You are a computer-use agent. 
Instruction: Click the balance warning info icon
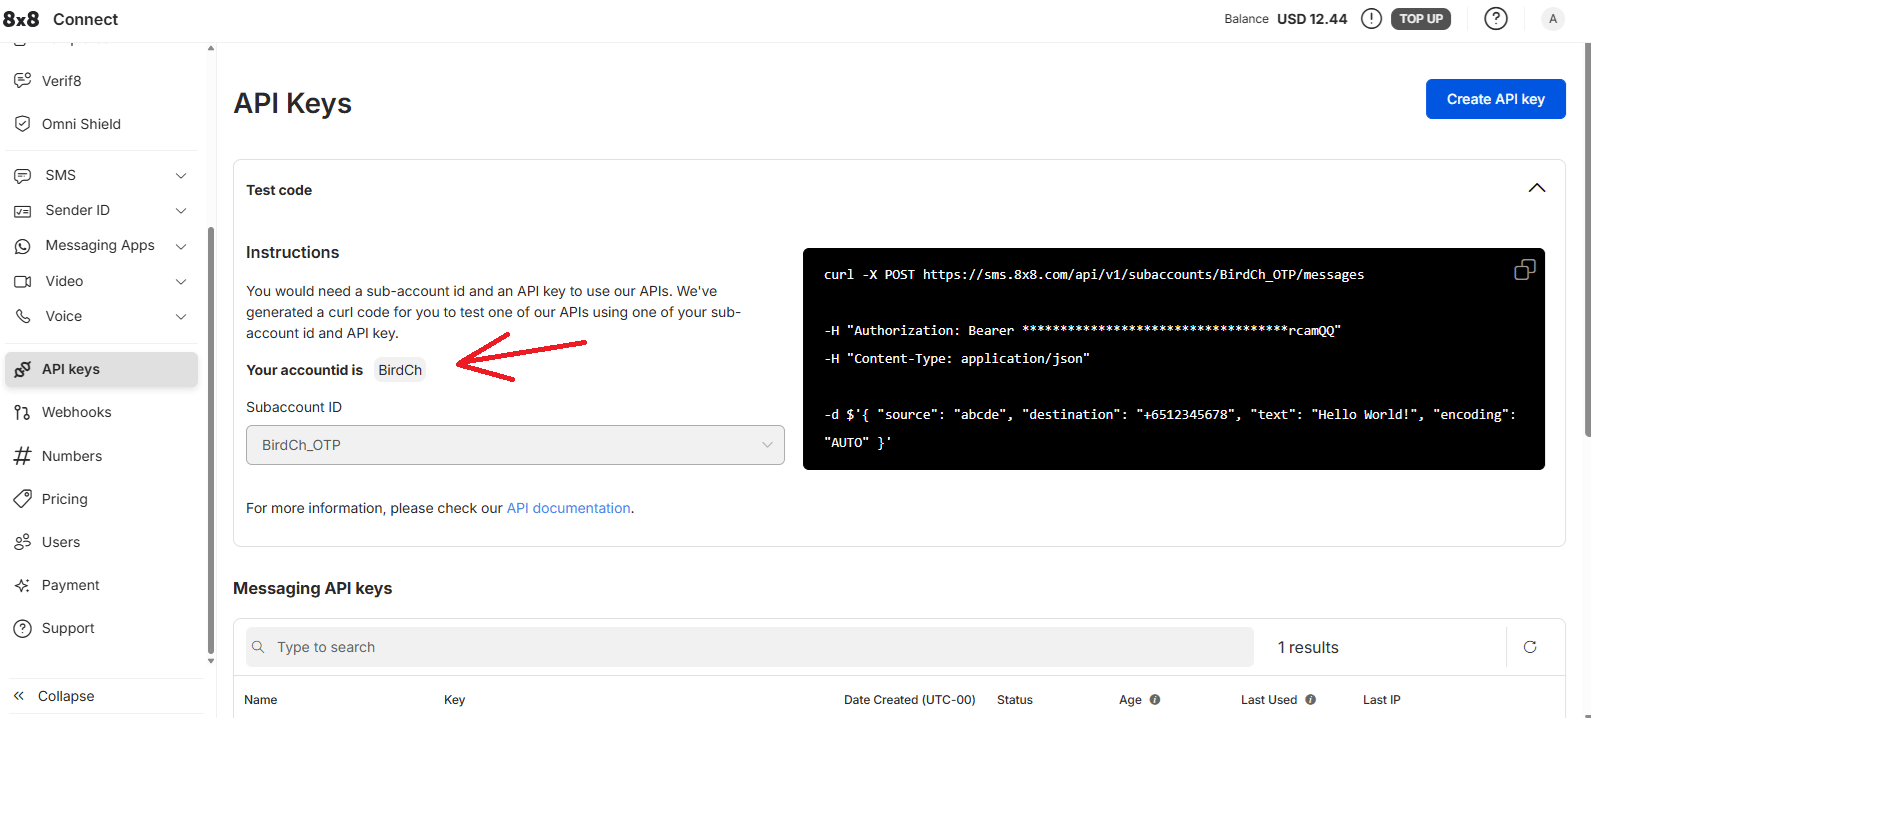pos(1372,18)
